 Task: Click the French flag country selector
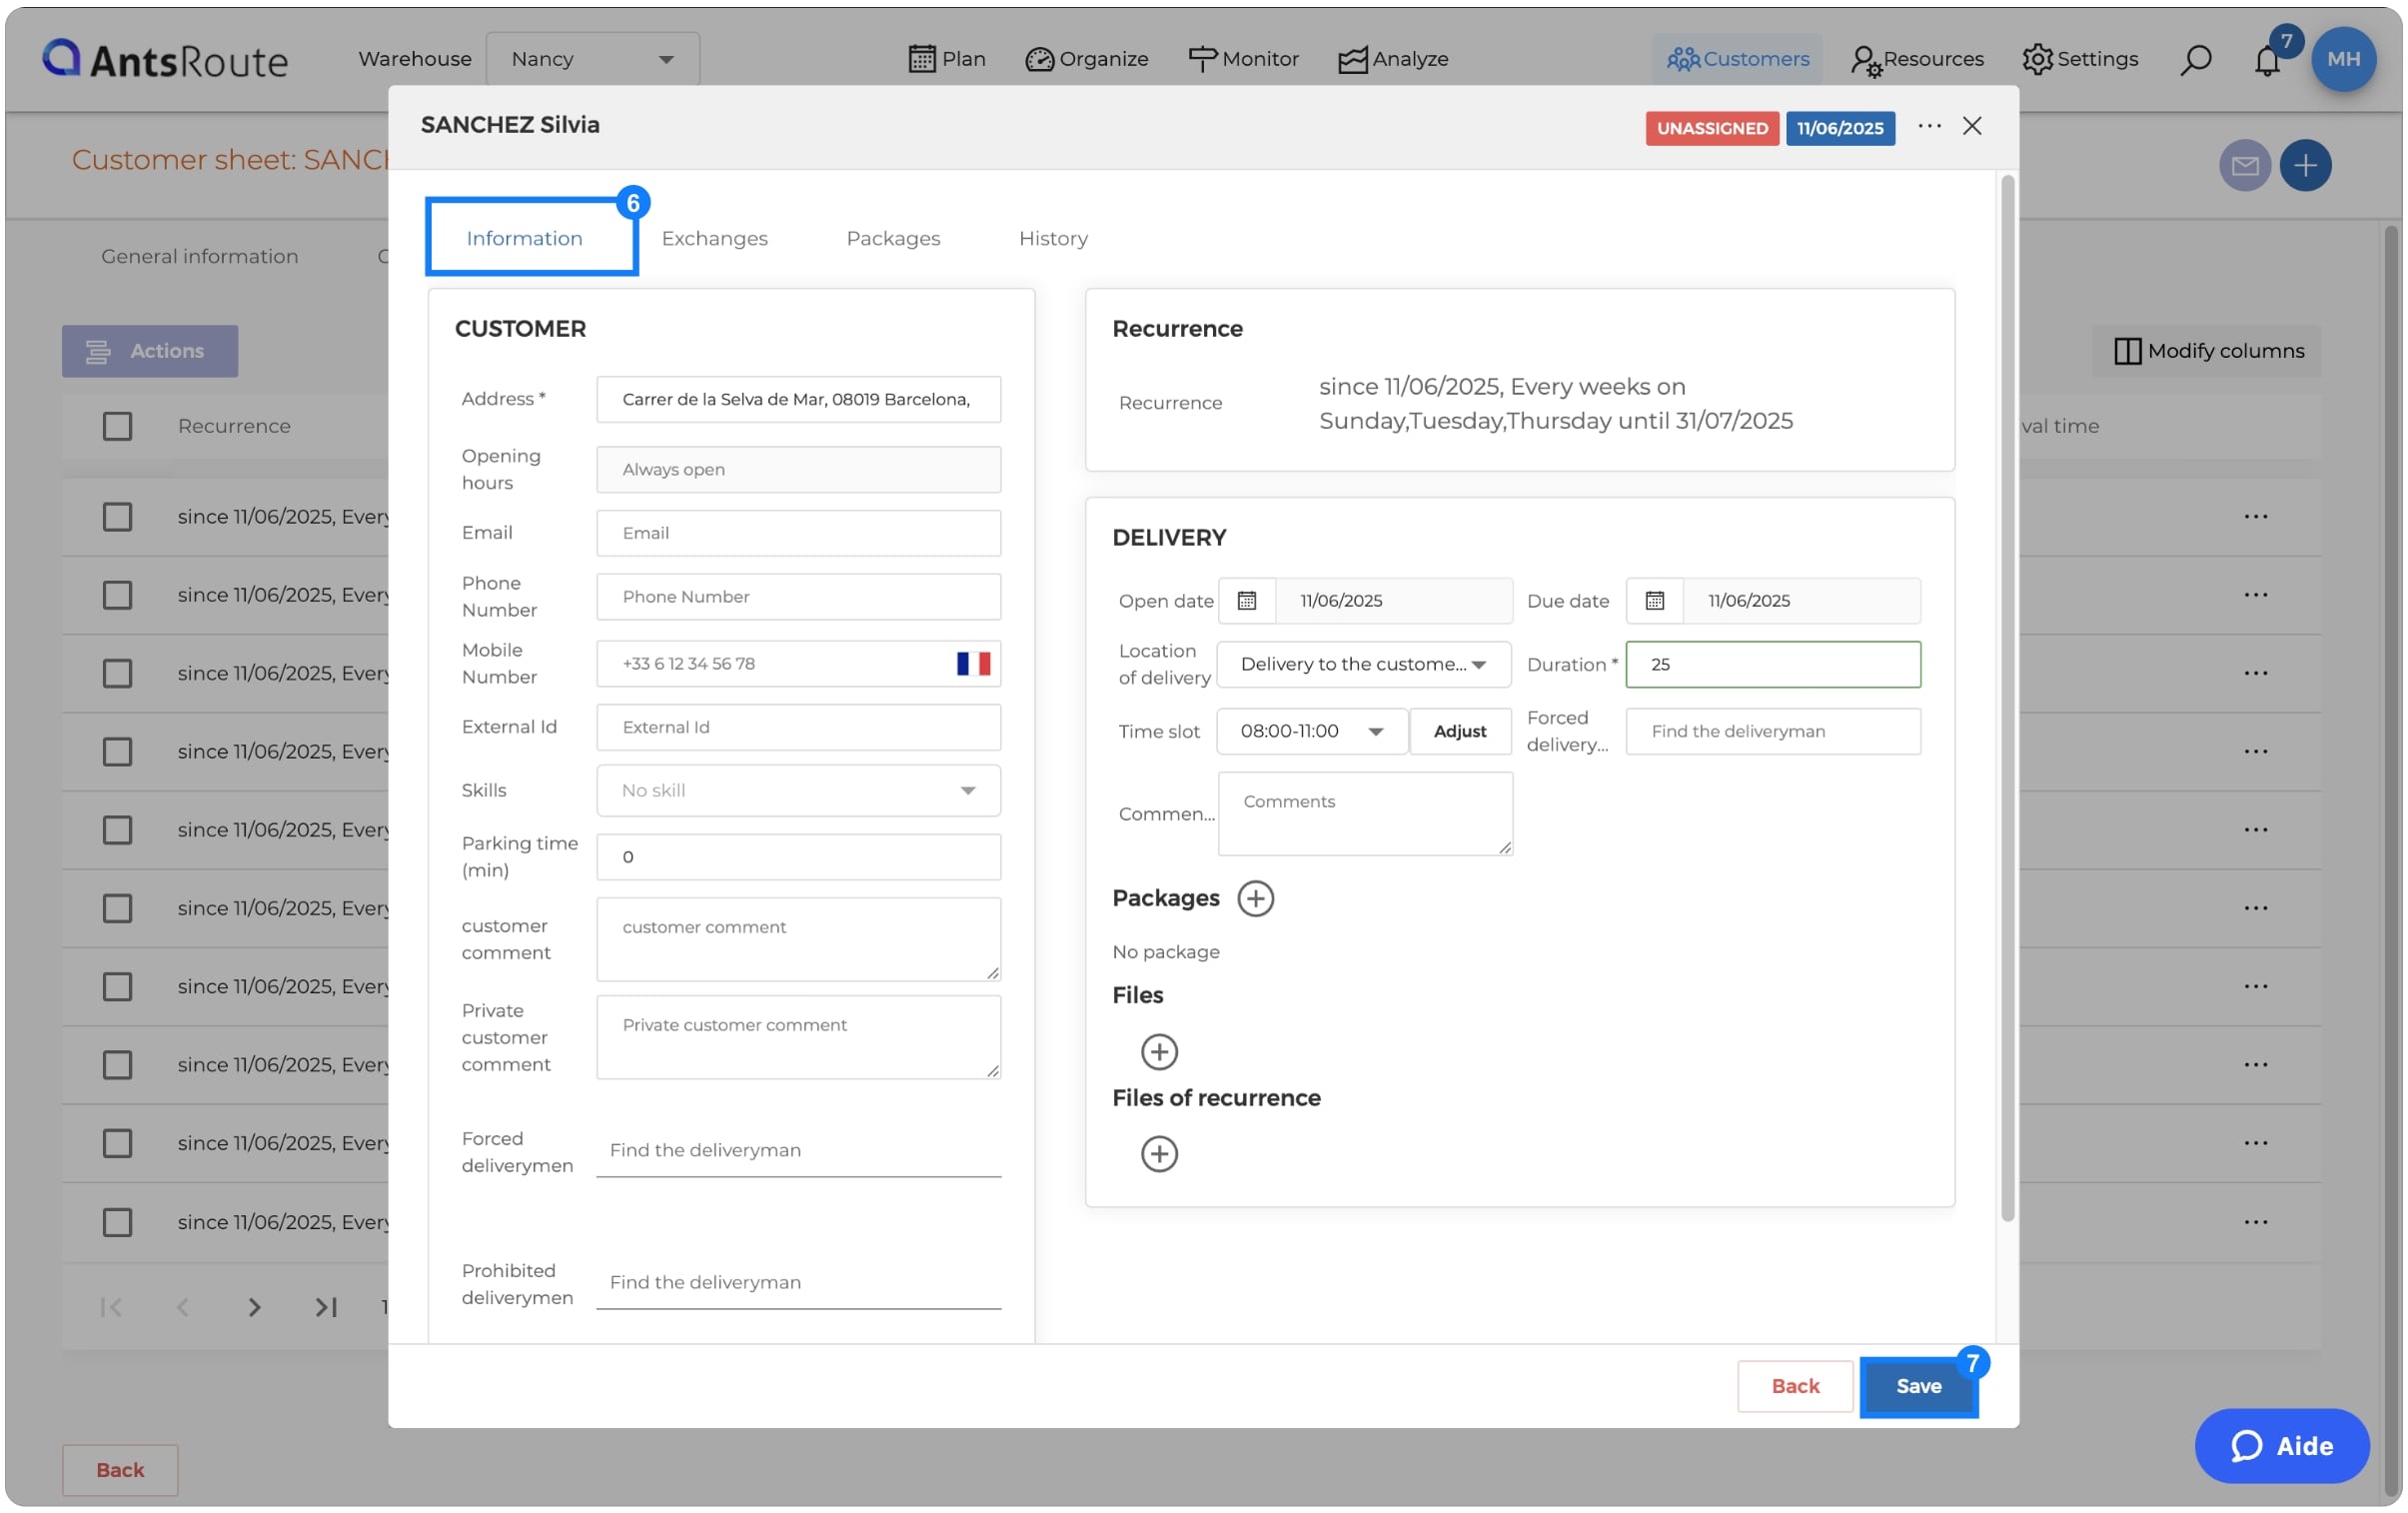(x=972, y=663)
